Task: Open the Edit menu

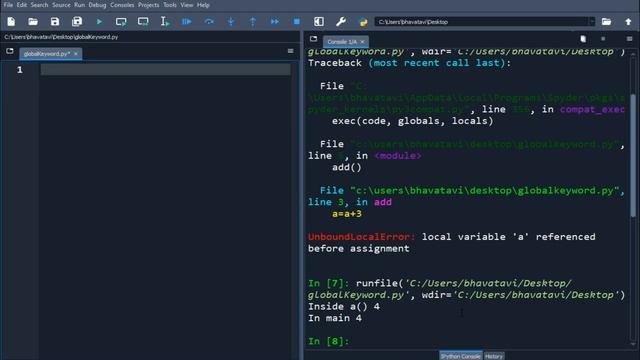Action: pyautogui.click(x=22, y=5)
